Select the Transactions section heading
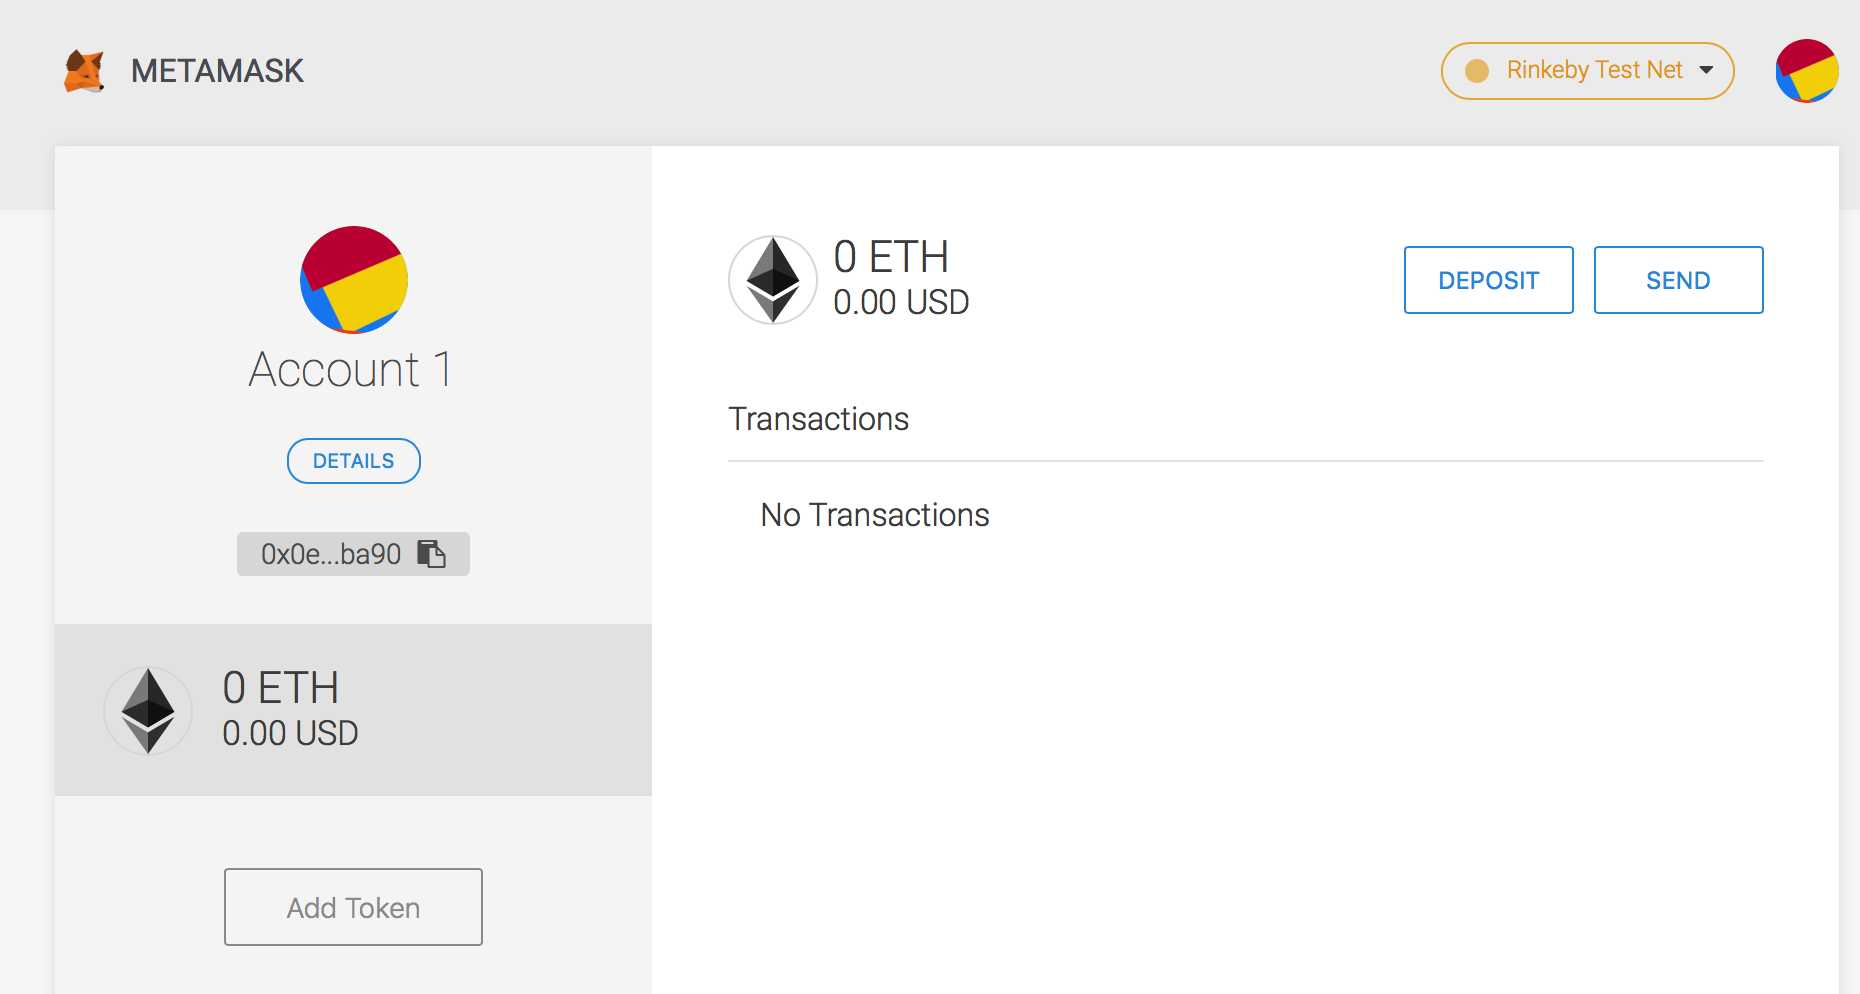Screen dimensions: 1860x994 coord(818,419)
